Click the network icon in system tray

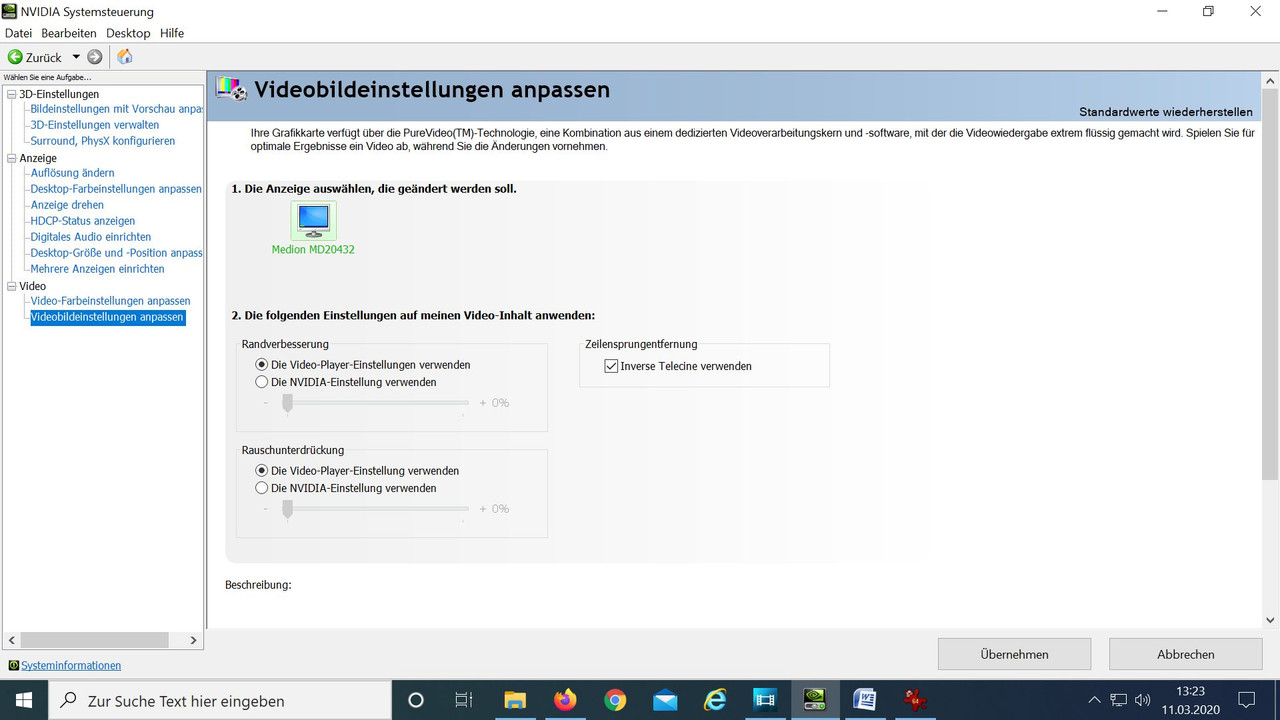click(x=1119, y=700)
